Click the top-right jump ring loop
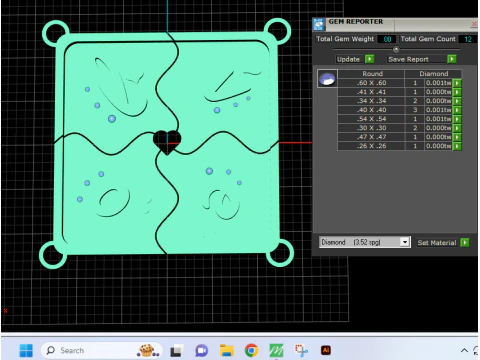The height and width of the screenshot is (360, 480). pyautogui.click(x=277, y=31)
